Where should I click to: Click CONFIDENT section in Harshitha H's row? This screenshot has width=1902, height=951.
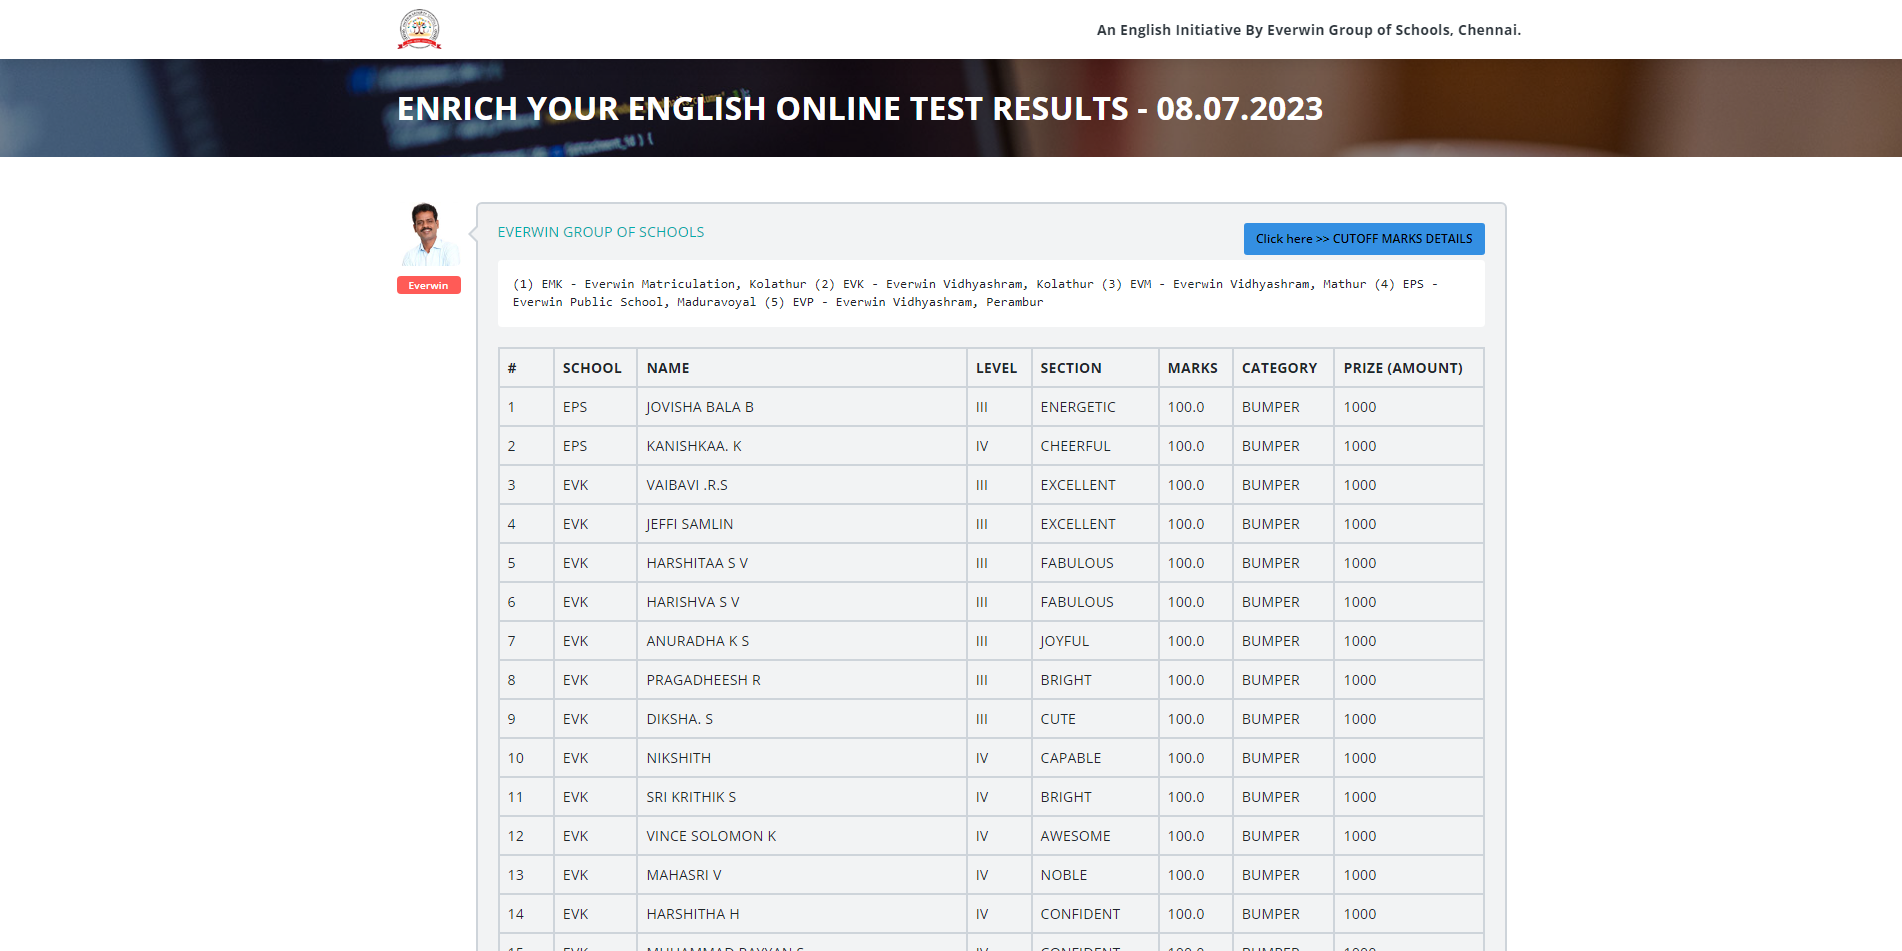[x=1080, y=914]
